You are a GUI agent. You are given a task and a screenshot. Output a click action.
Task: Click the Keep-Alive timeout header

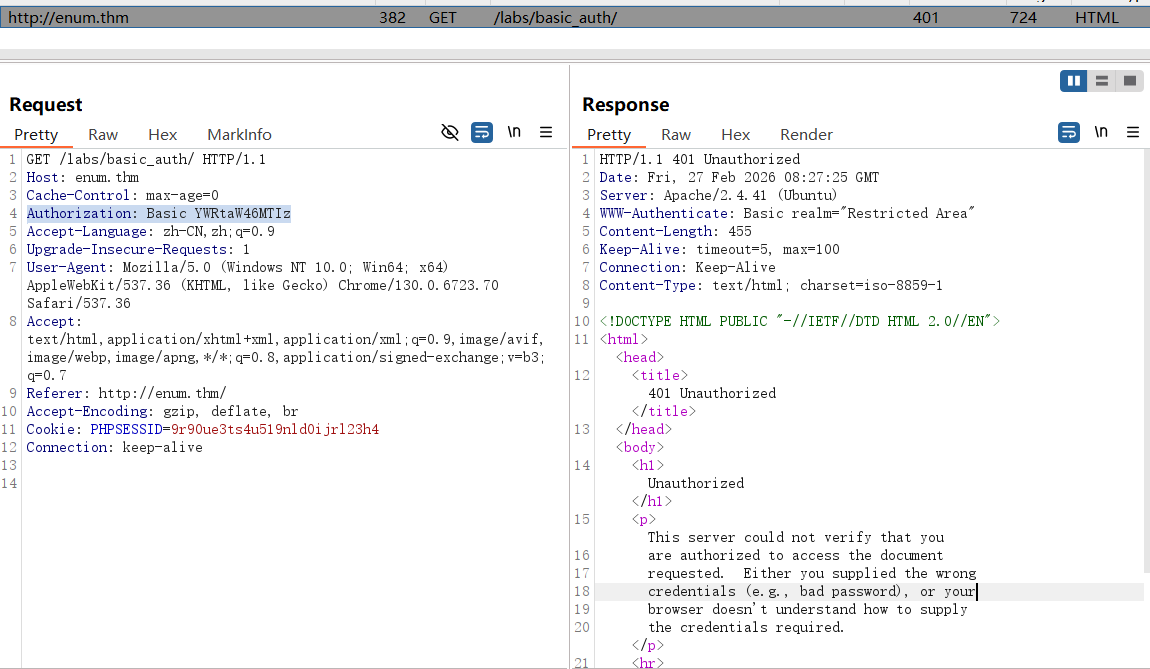tap(719, 249)
